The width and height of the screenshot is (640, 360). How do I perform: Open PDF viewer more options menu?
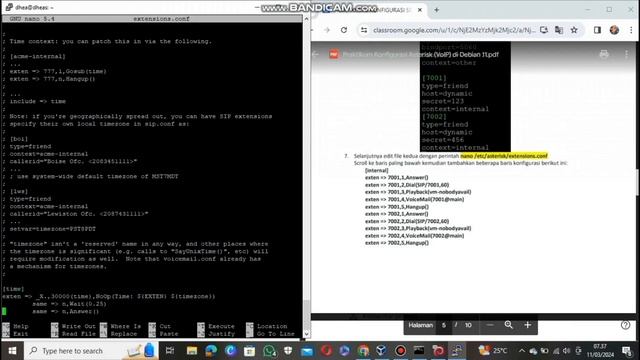click(627, 54)
